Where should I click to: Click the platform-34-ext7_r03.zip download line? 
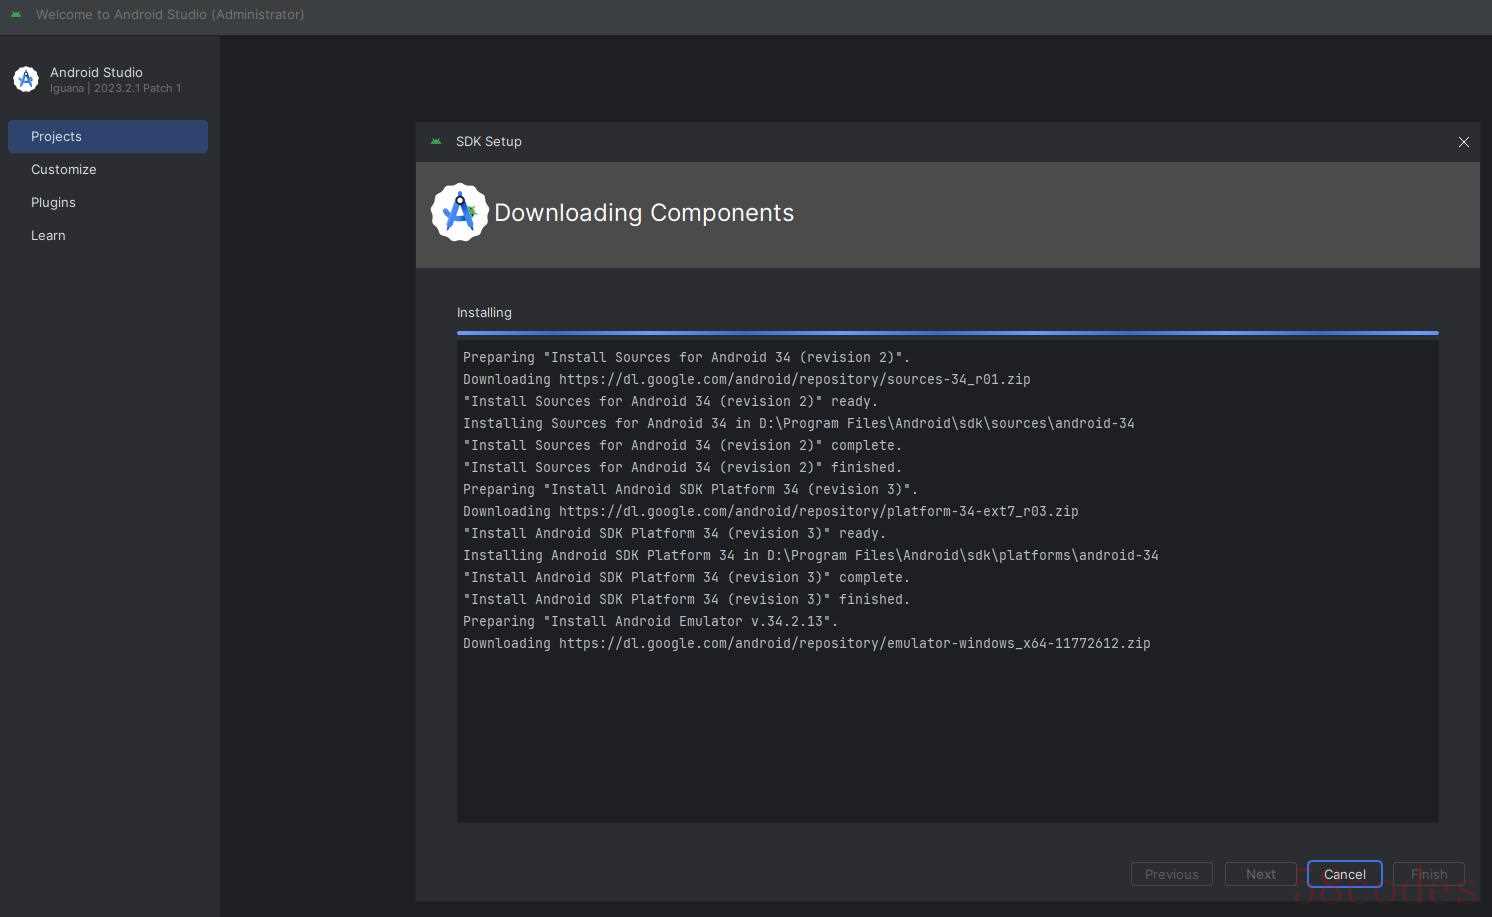pyautogui.click(x=770, y=511)
